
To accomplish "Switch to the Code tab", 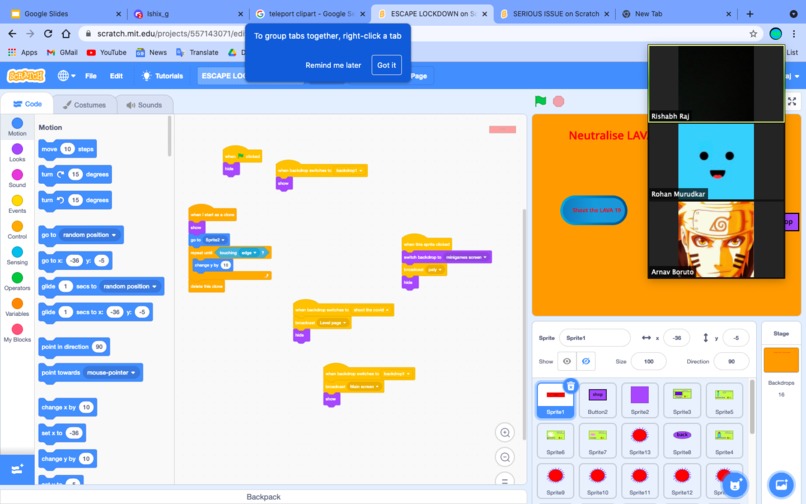I will tap(27, 104).
